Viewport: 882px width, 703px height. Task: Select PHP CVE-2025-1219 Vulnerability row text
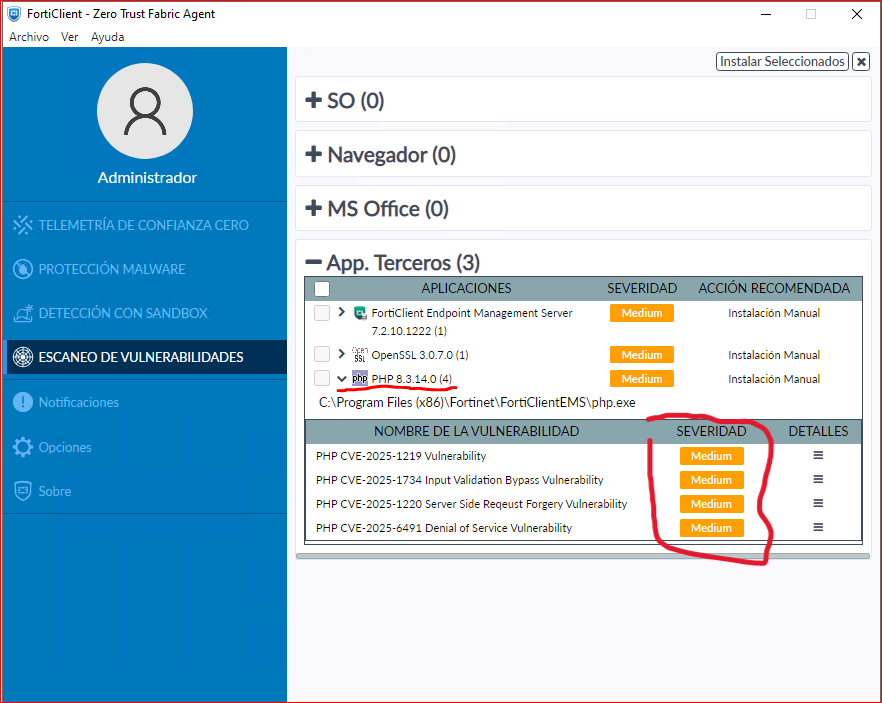(401, 456)
